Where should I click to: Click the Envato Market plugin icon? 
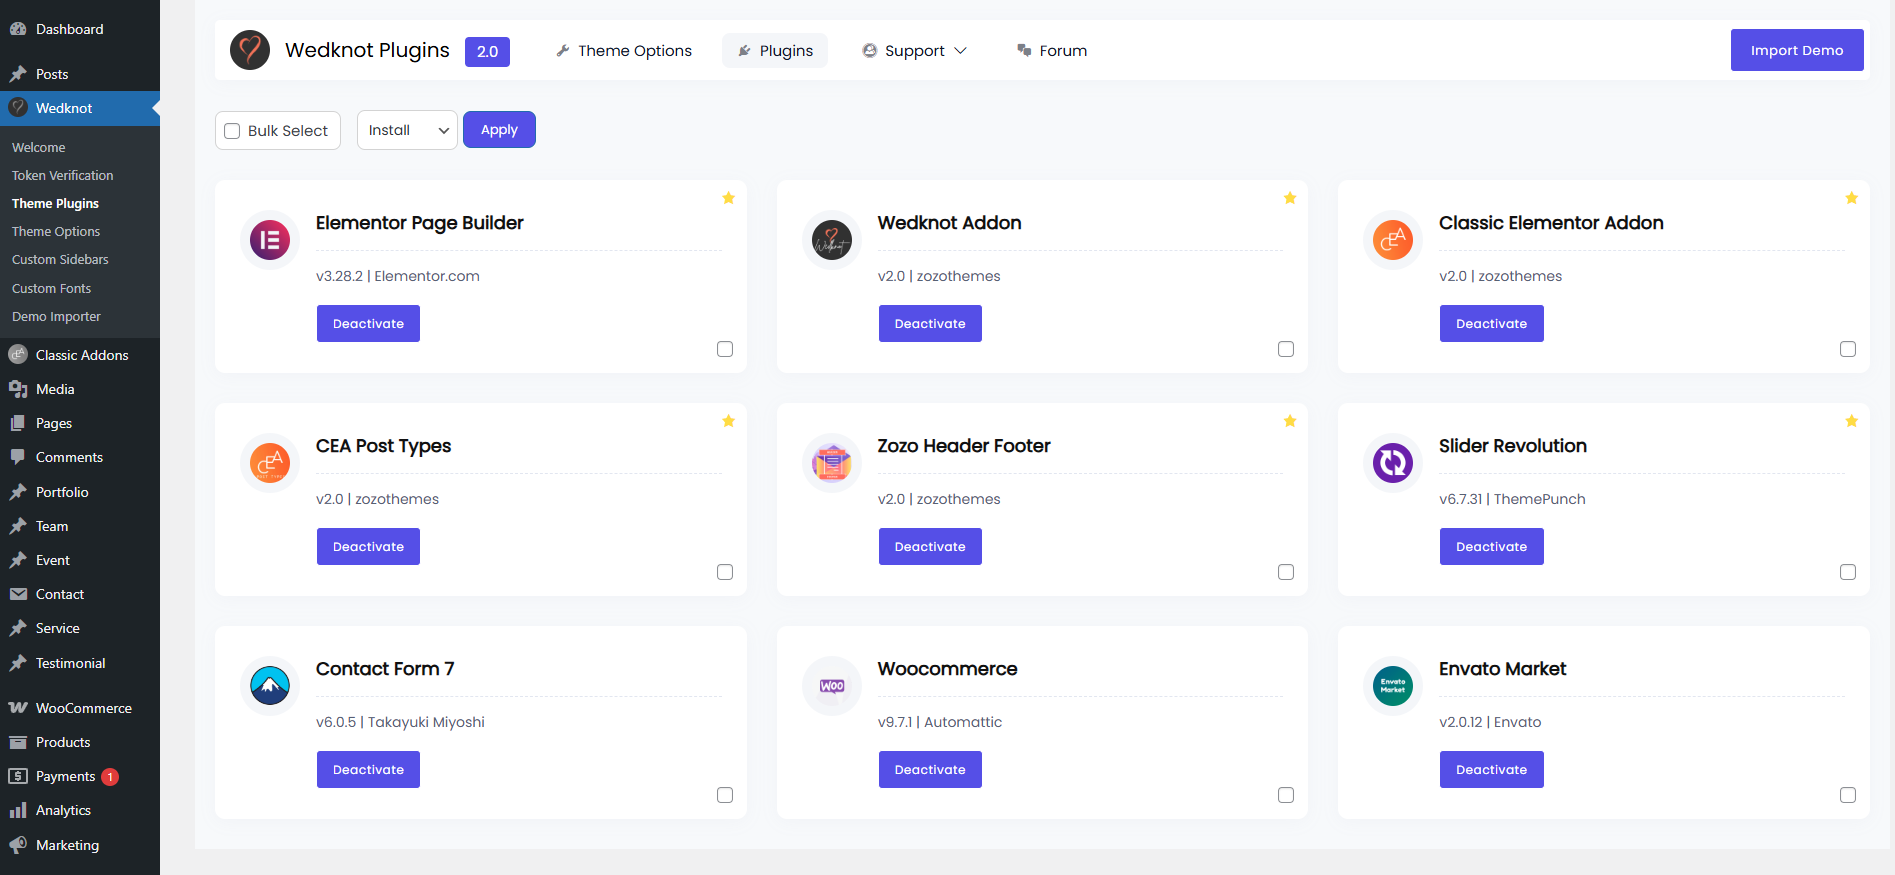(x=1392, y=686)
